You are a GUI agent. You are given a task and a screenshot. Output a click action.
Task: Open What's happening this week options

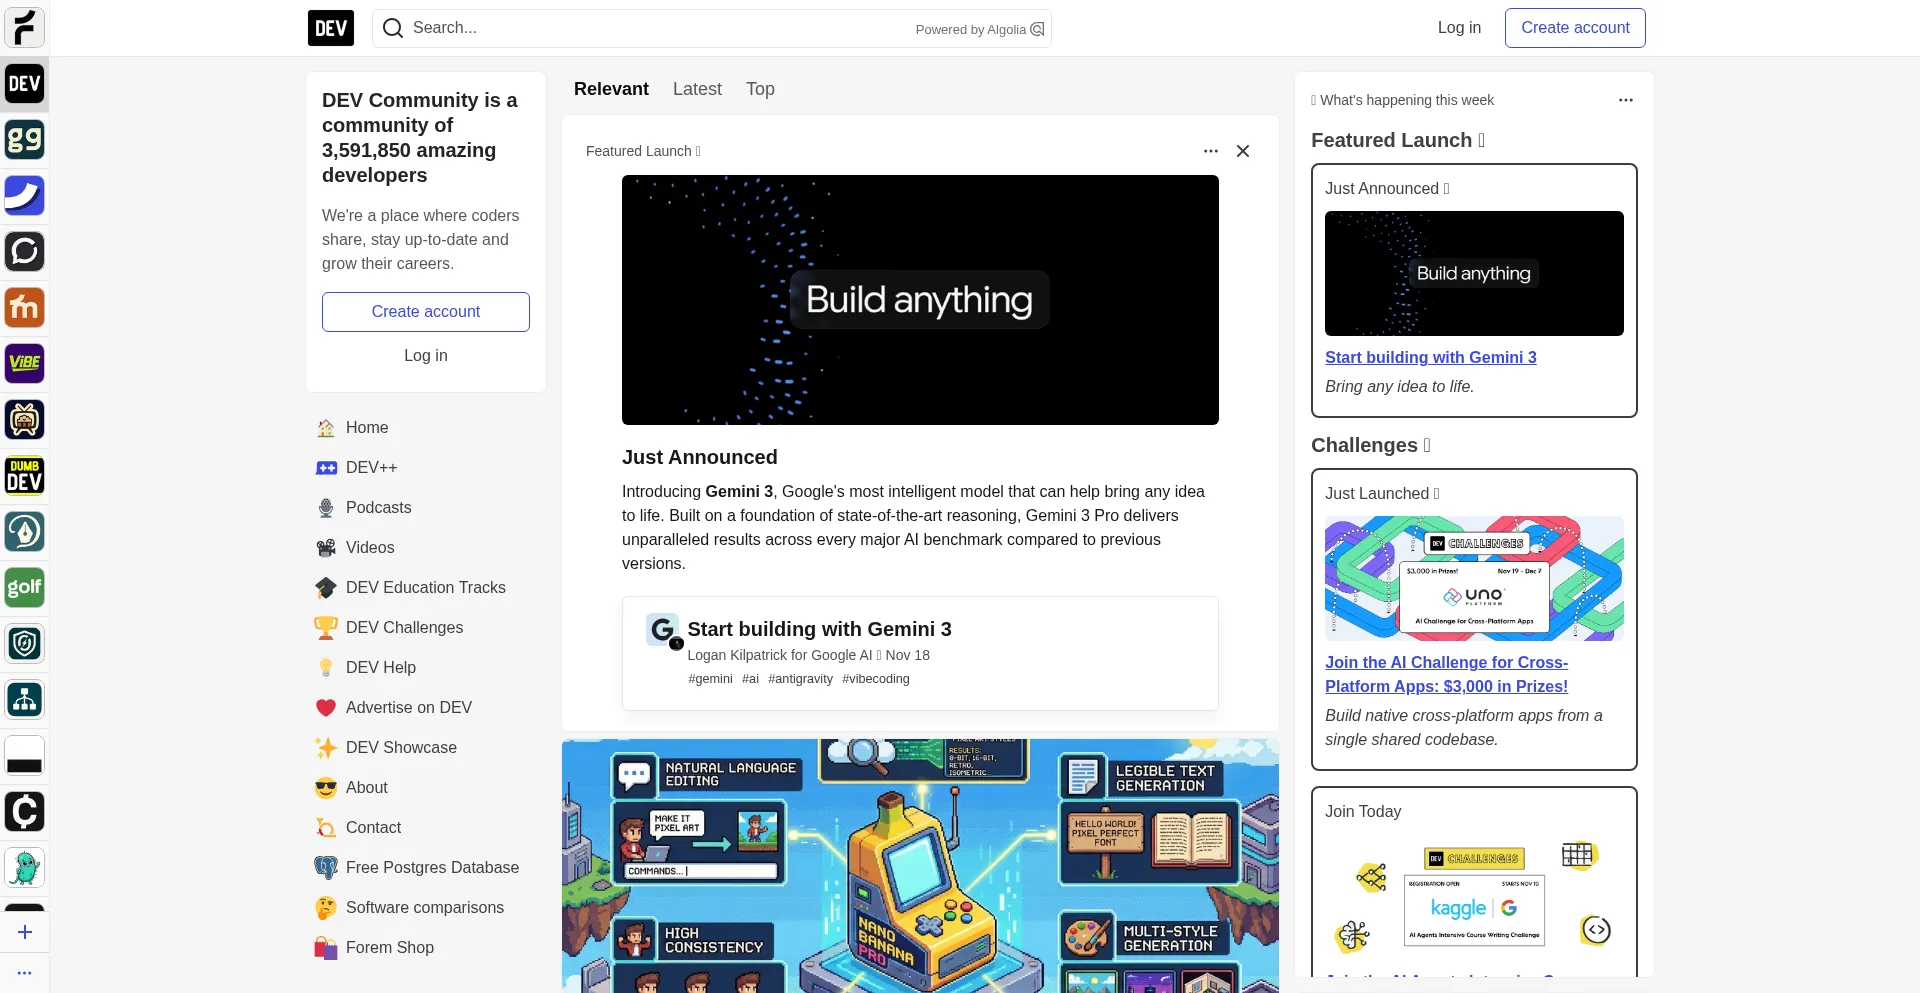1626,100
